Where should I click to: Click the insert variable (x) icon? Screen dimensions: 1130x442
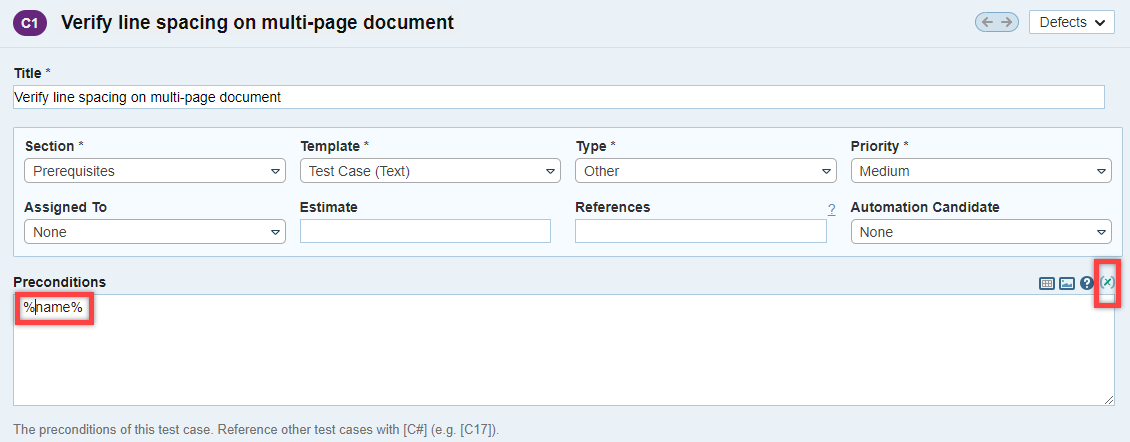[x=1107, y=283]
